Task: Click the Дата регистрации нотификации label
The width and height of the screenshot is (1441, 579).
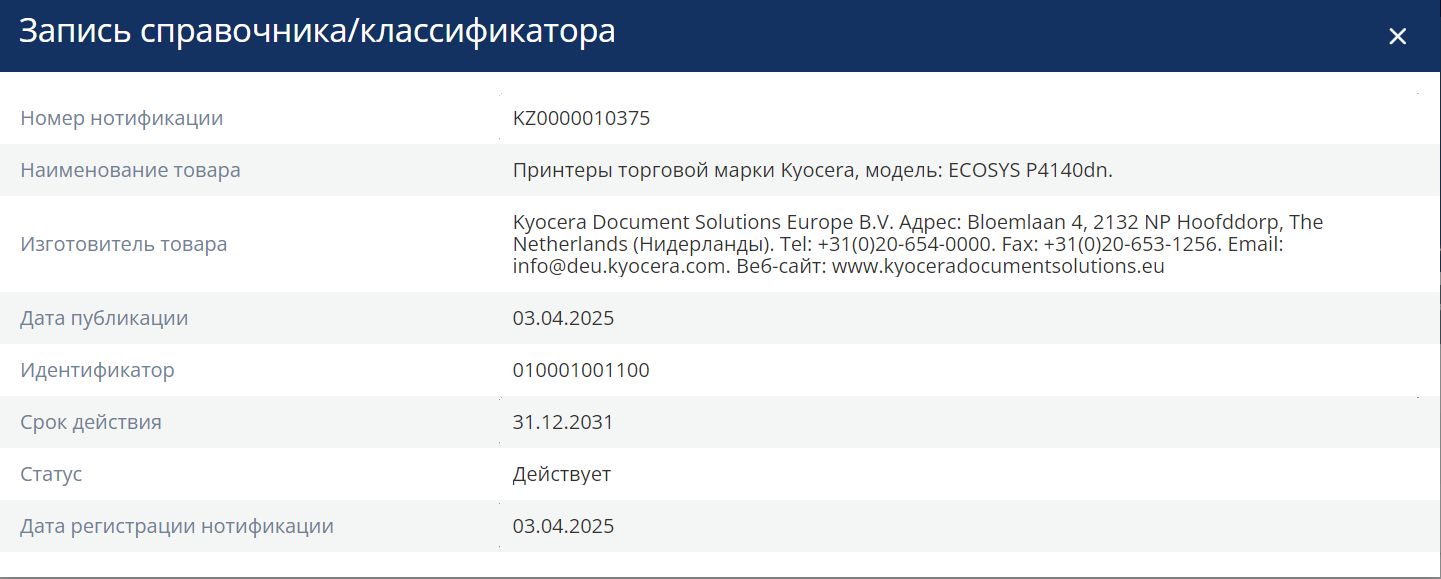Action: (x=177, y=526)
